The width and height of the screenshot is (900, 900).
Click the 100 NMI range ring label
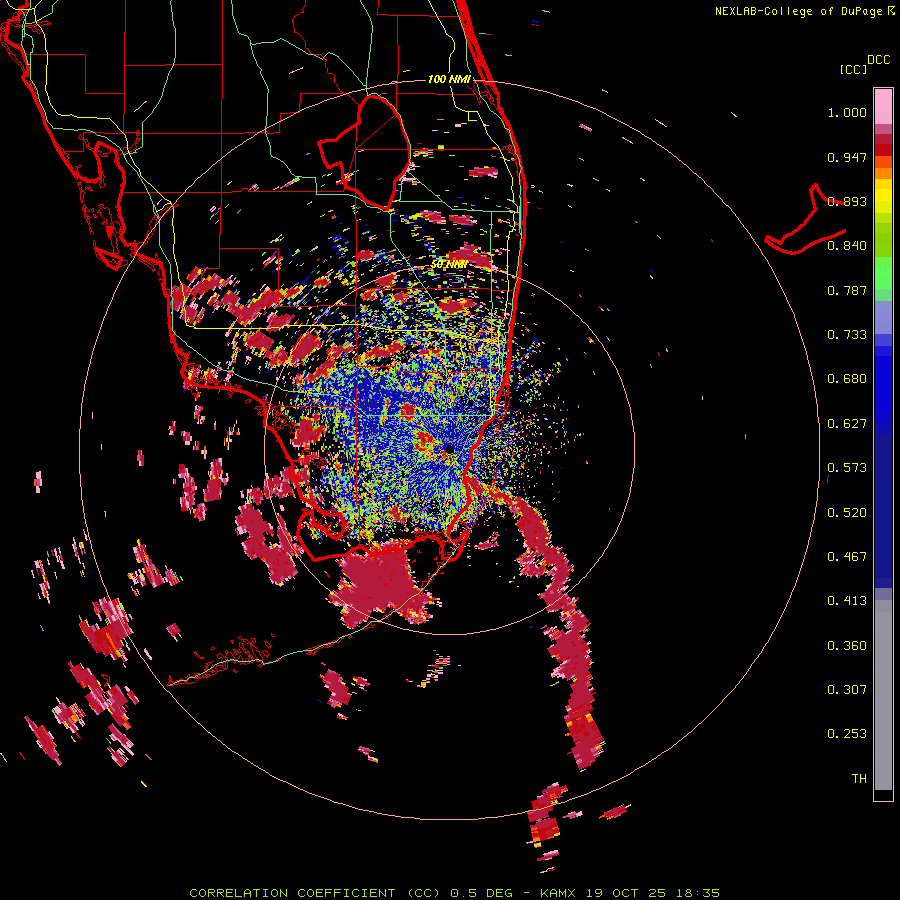click(449, 79)
